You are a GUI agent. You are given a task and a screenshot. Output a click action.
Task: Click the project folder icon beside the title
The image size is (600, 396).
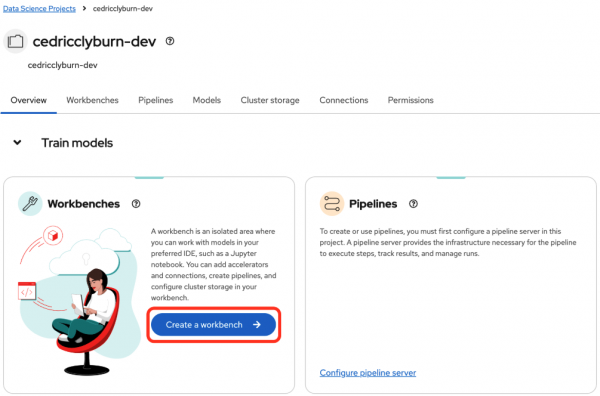15,41
